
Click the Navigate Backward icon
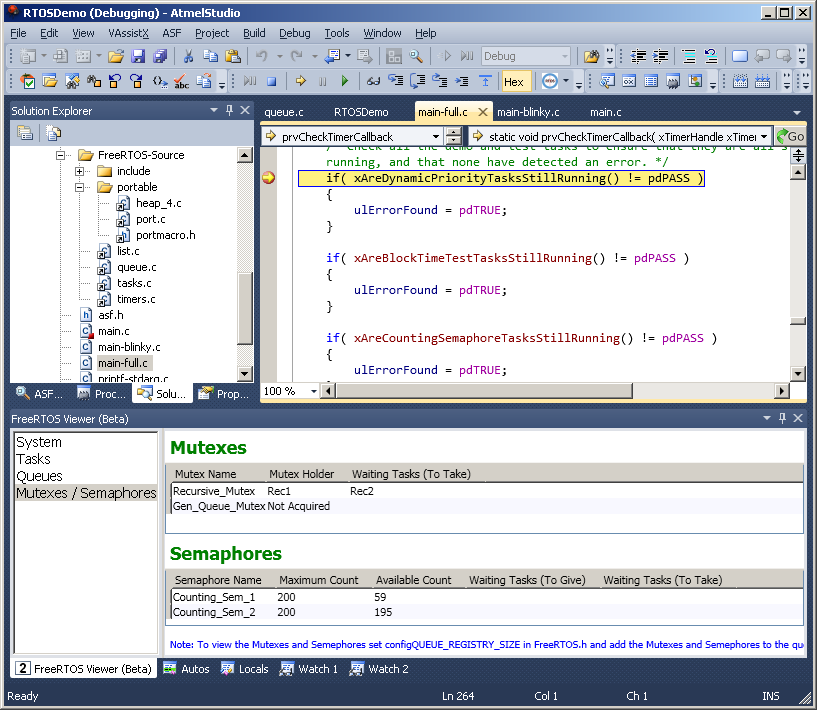point(331,56)
